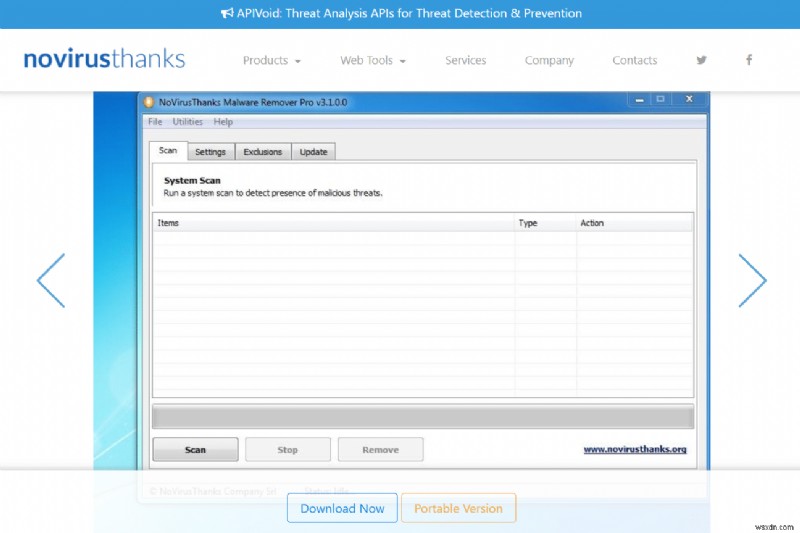Expand the Web Tools dropdown

click(x=373, y=60)
